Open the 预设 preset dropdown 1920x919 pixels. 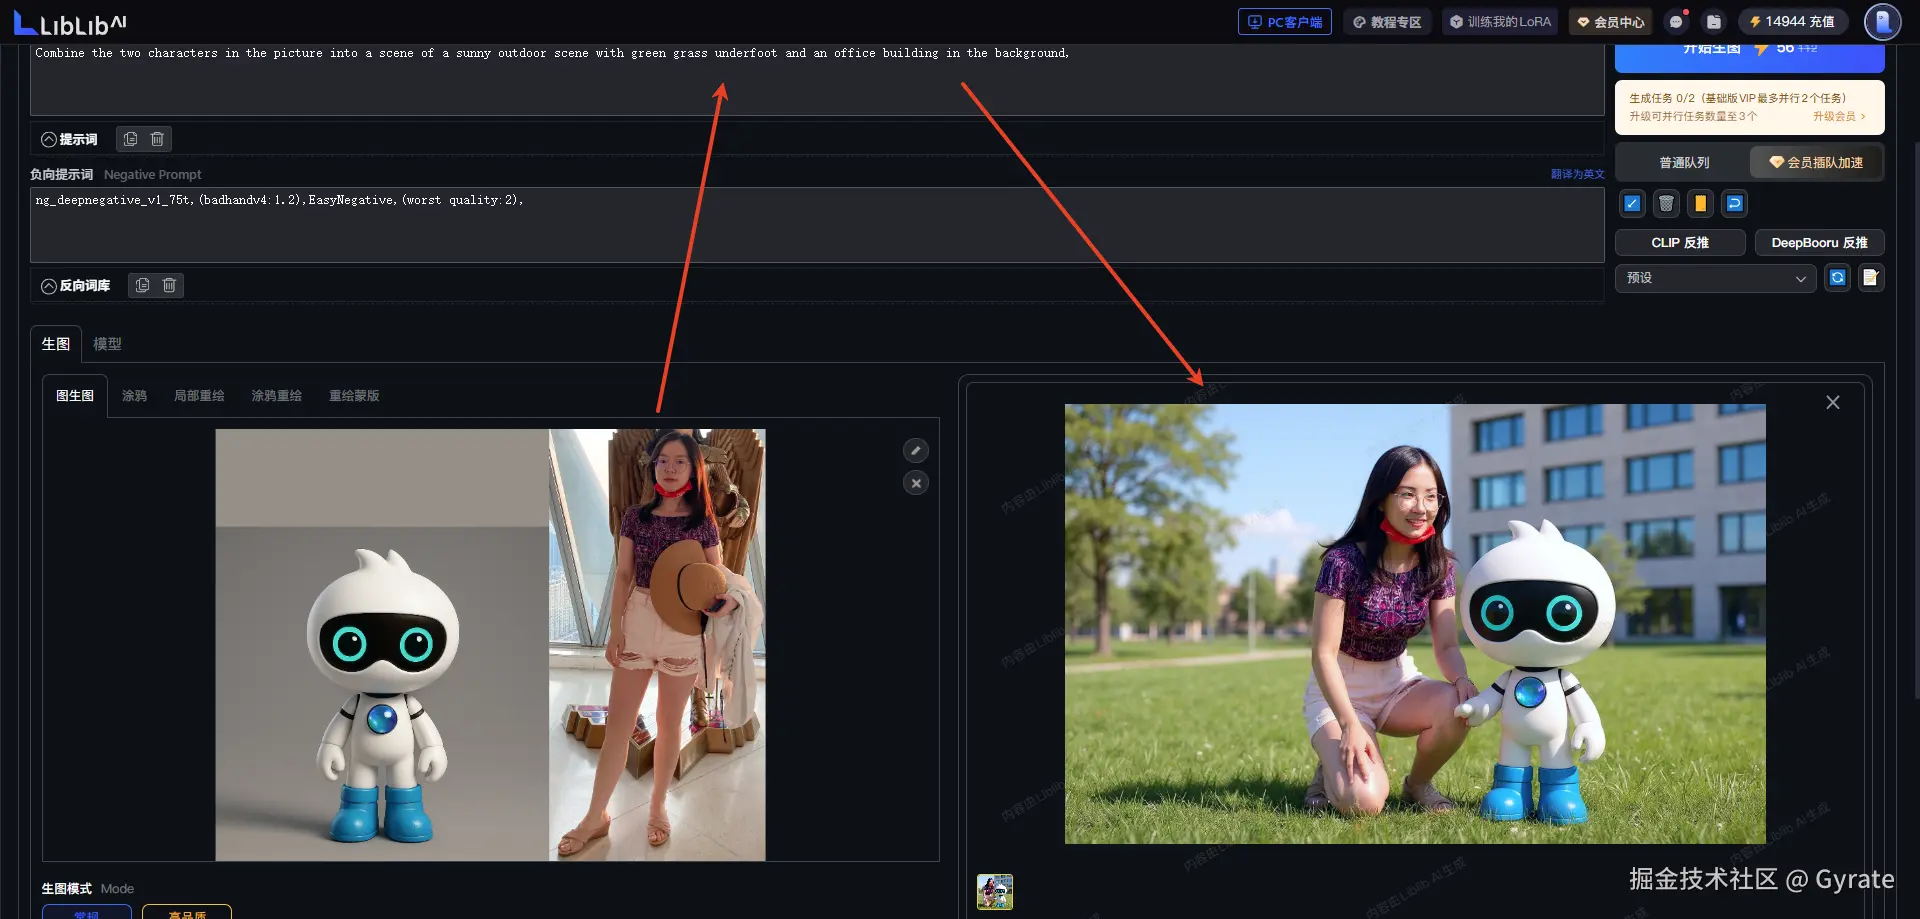(1715, 278)
